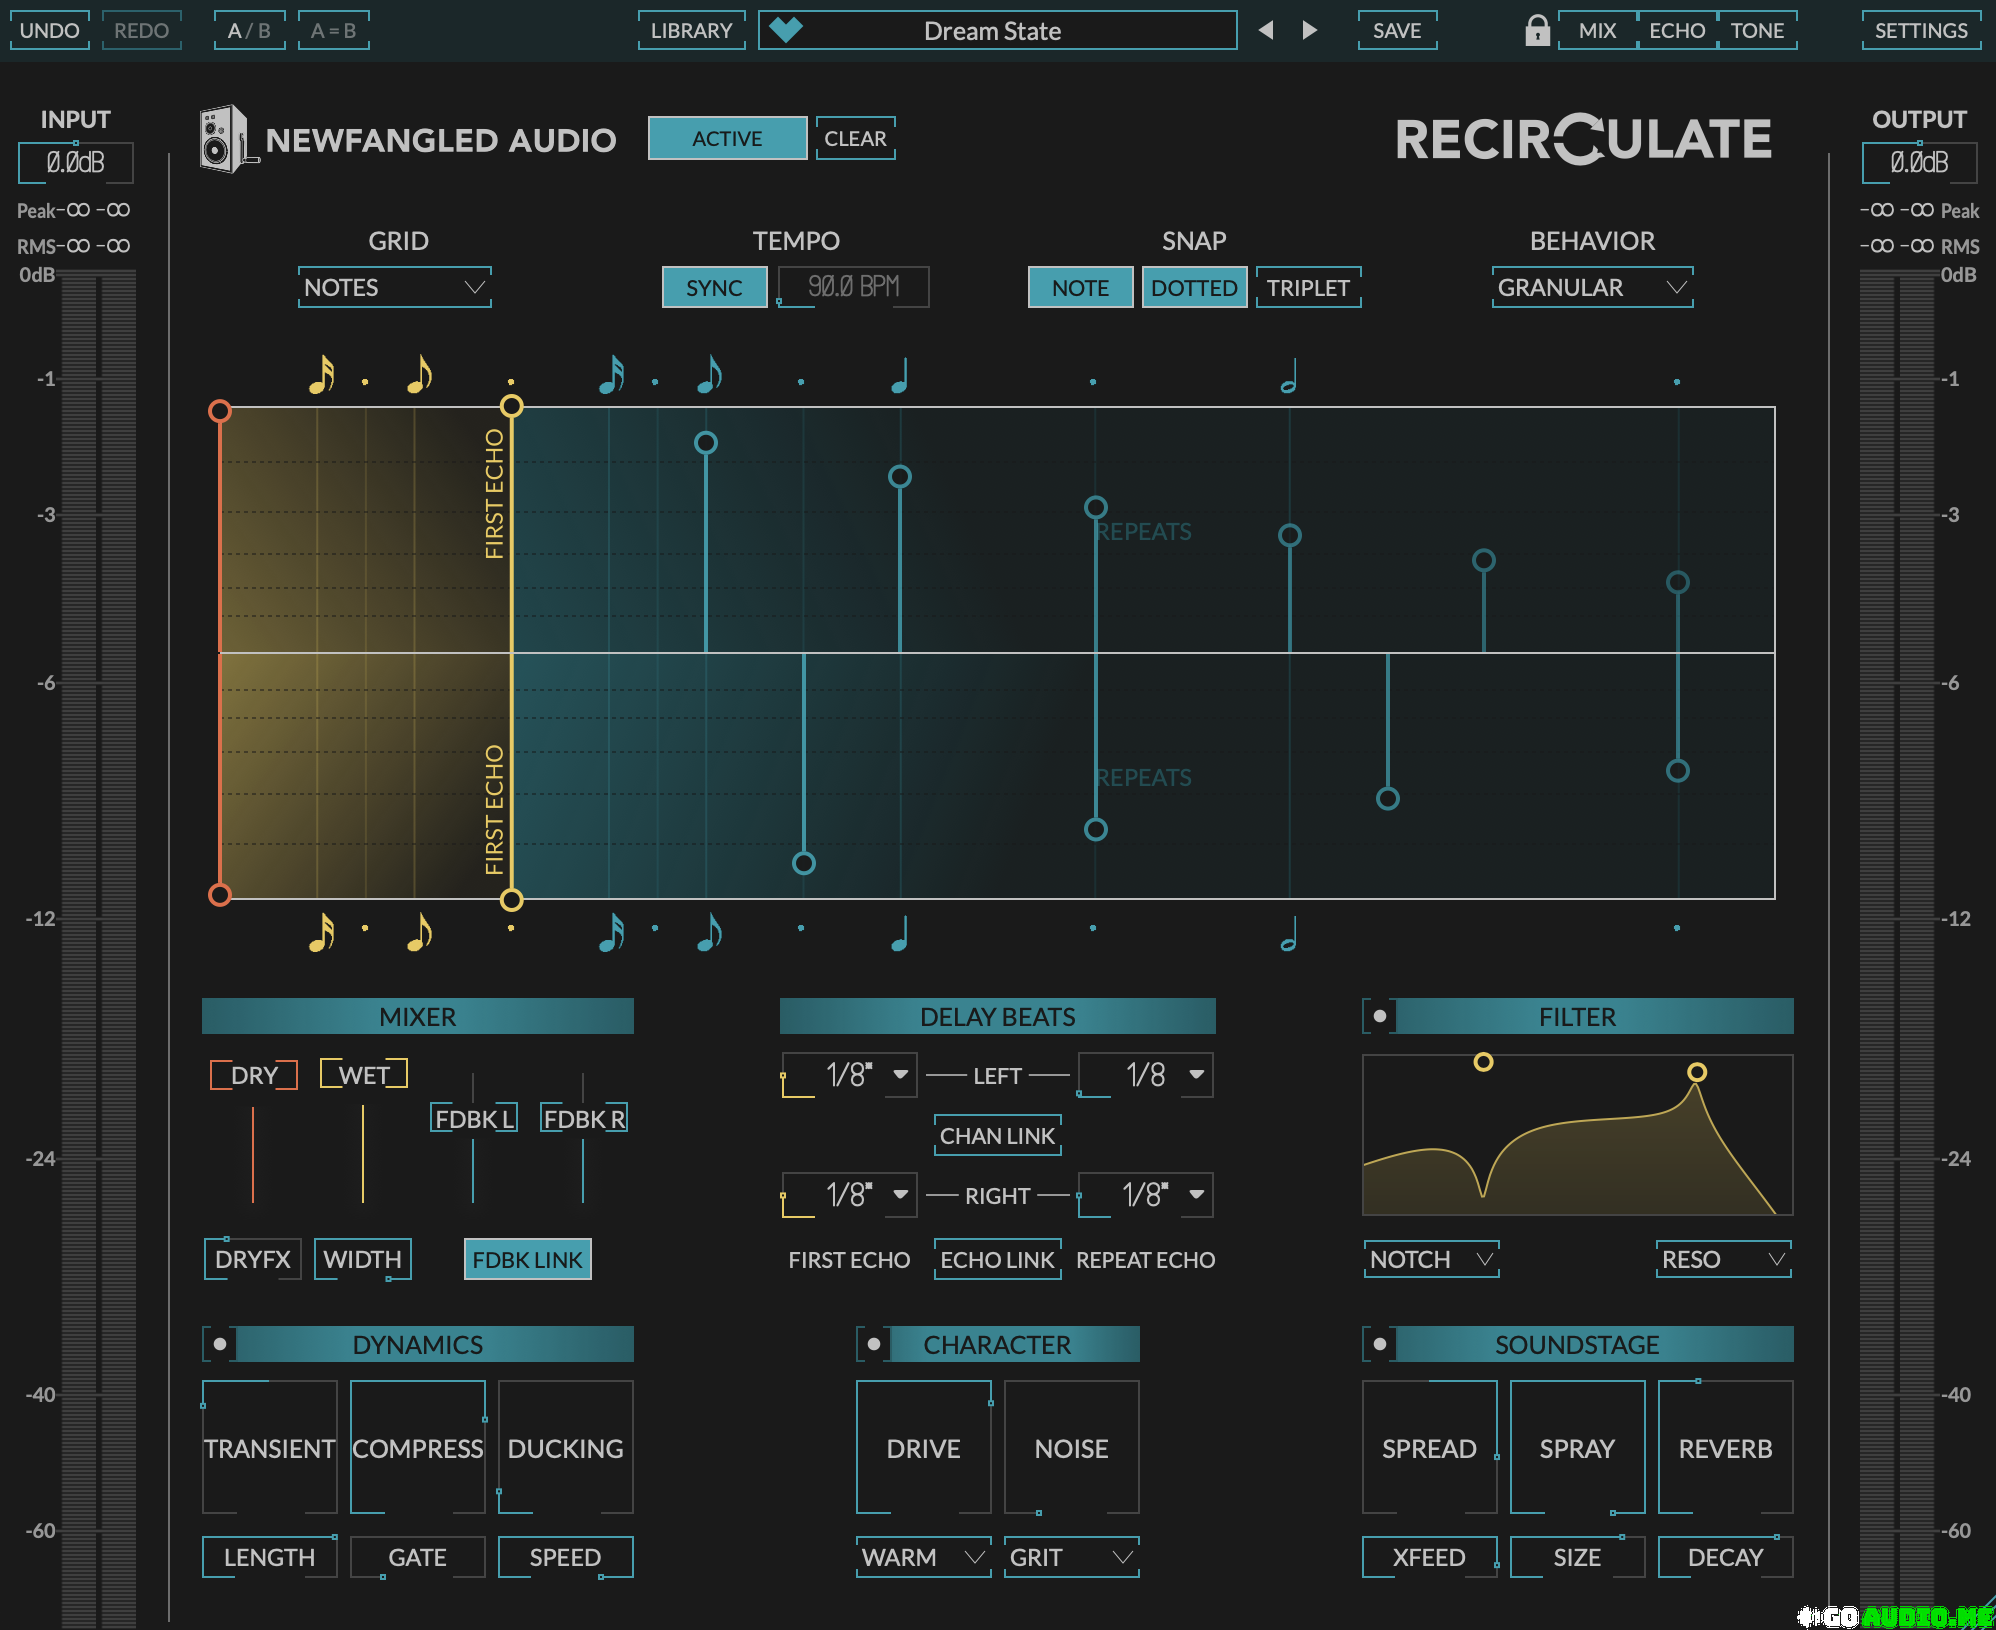The width and height of the screenshot is (1996, 1630).
Task: Open the RESO filter dropdown
Action: point(1724,1259)
